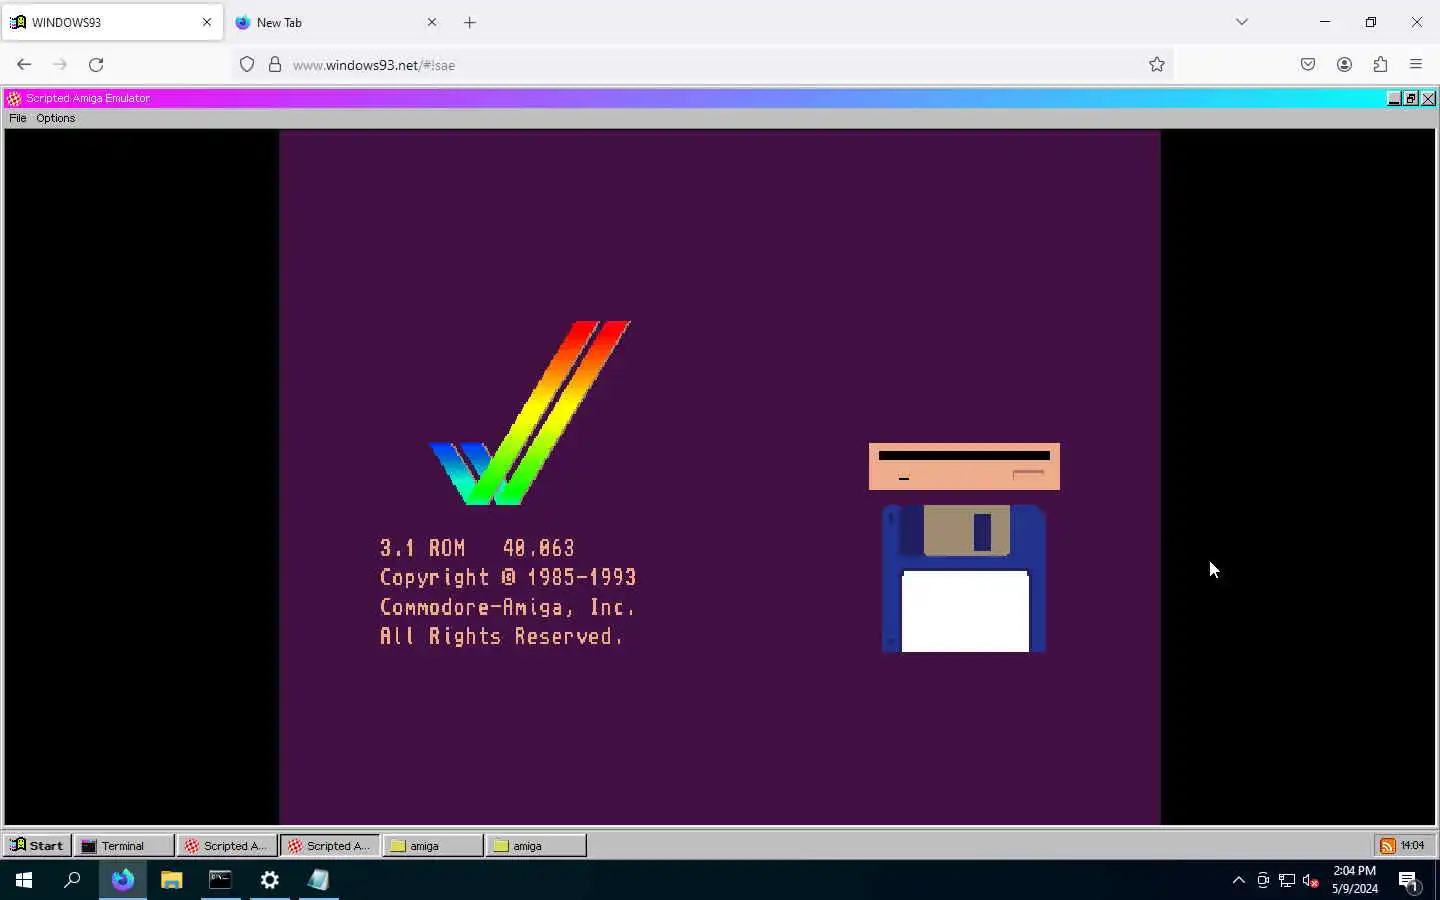This screenshot has height=900, width=1440.
Task: Show hidden system tray icons chevron
Action: click(1238, 880)
